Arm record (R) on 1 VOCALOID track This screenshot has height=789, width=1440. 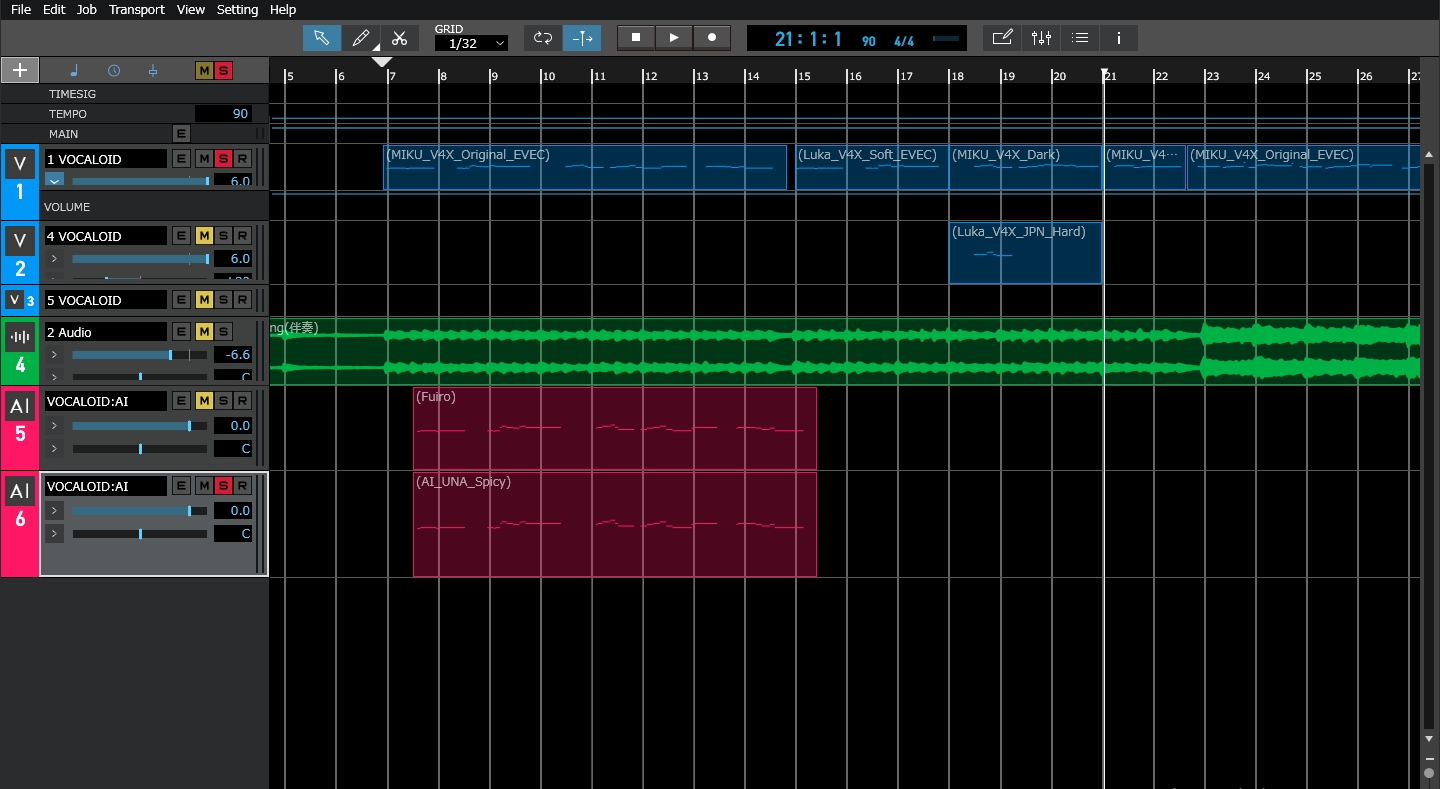(241, 159)
